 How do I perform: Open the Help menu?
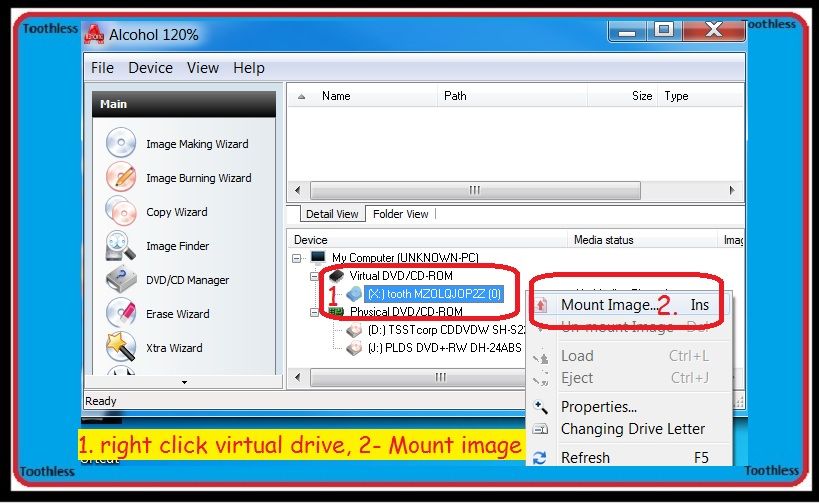pyautogui.click(x=249, y=68)
